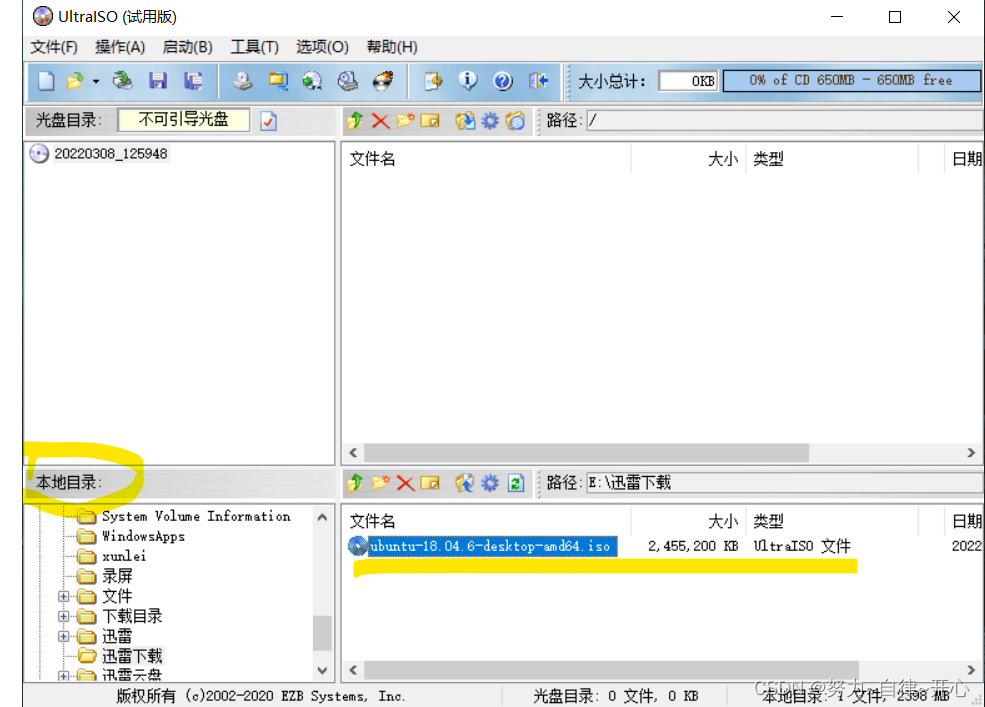Open the 操作(A) menu
This screenshot has height=707, width=985.
tap(120, 47)
